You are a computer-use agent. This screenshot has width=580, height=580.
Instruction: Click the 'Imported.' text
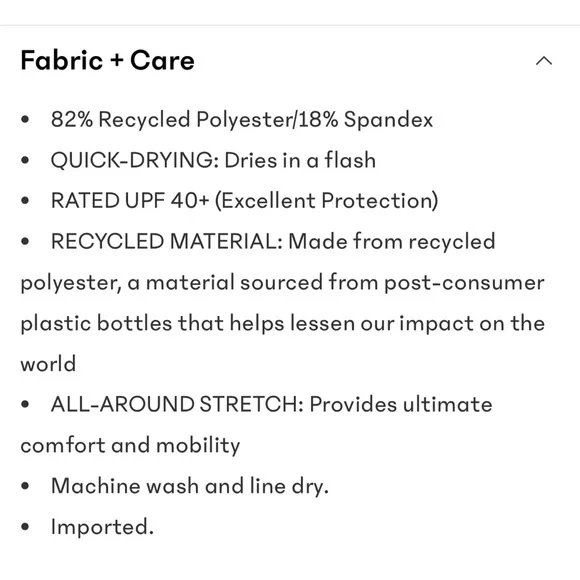coord(102,526)
